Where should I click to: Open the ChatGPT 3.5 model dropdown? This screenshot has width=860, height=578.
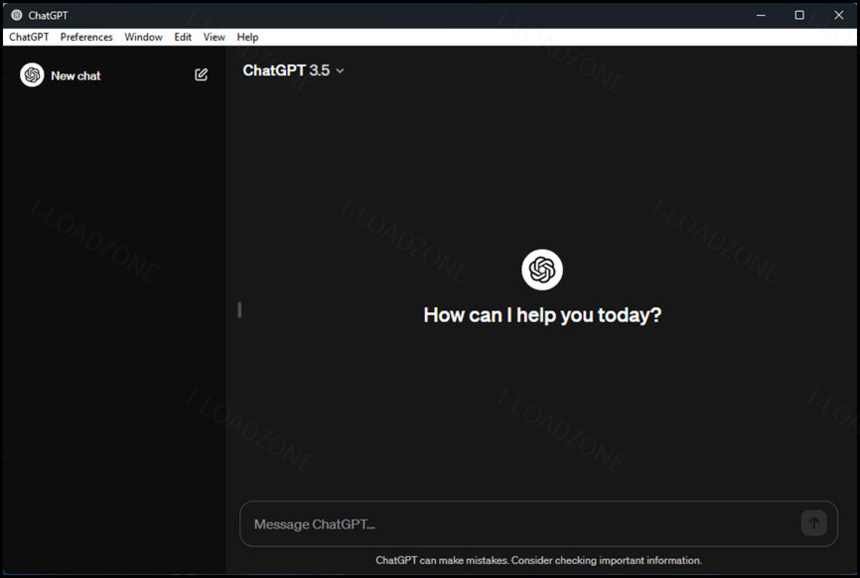[x=293, y=71]
